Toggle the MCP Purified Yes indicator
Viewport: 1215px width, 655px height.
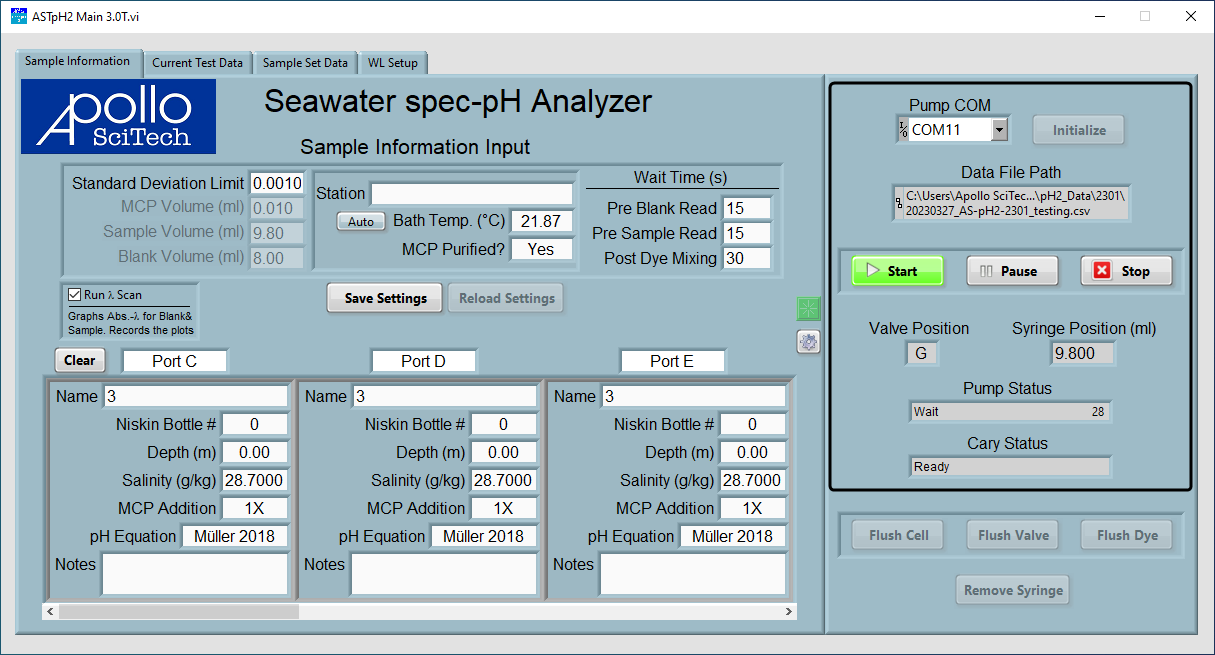point(541,249)
